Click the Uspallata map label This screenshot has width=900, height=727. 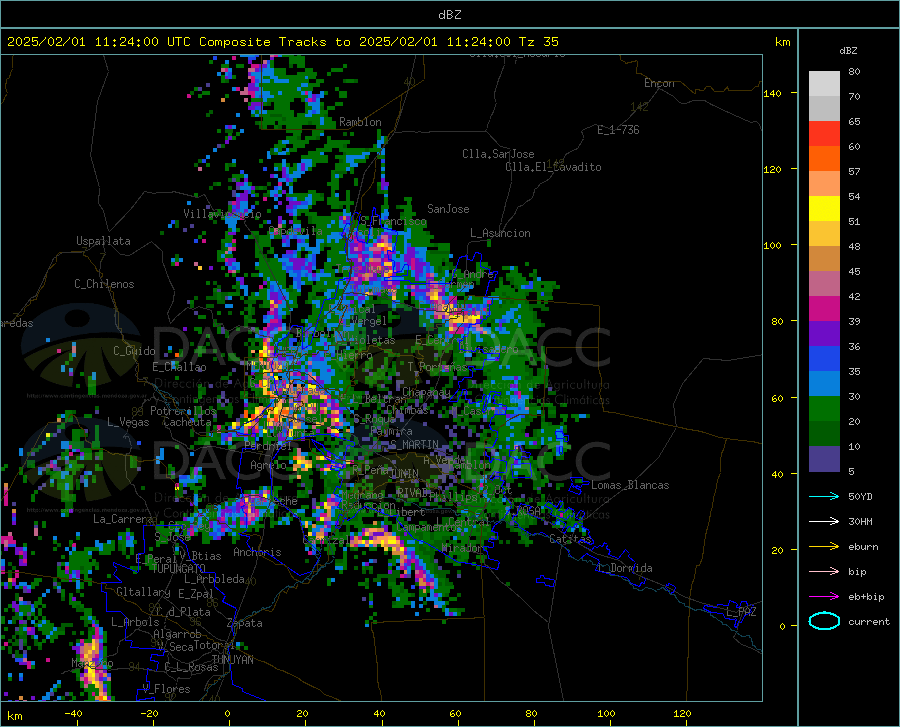103,241
